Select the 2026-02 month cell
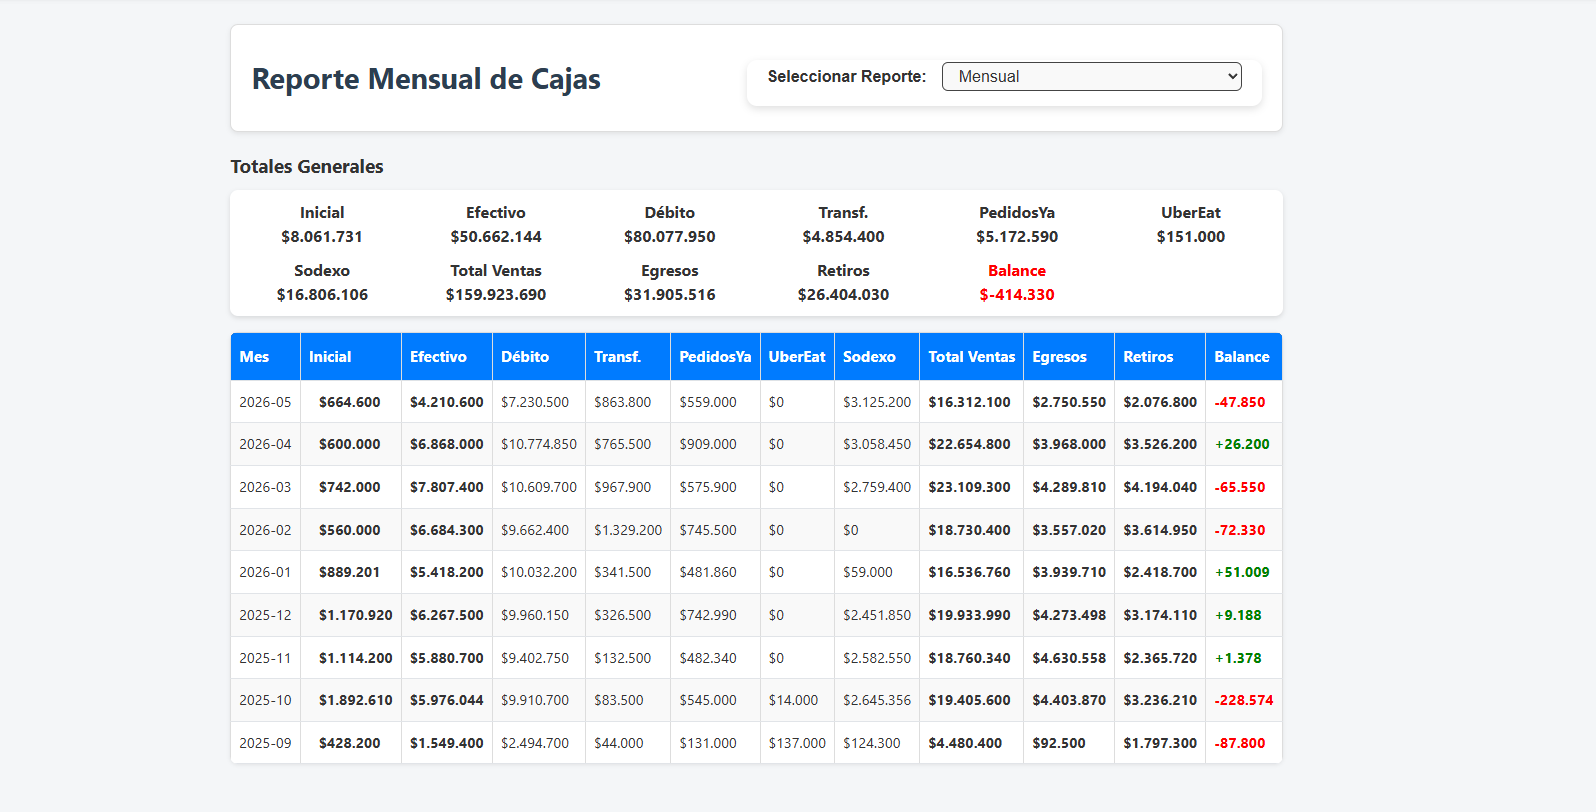This screenshot has width=1596, height=812. pyautogui.click(x=265, y=530)
